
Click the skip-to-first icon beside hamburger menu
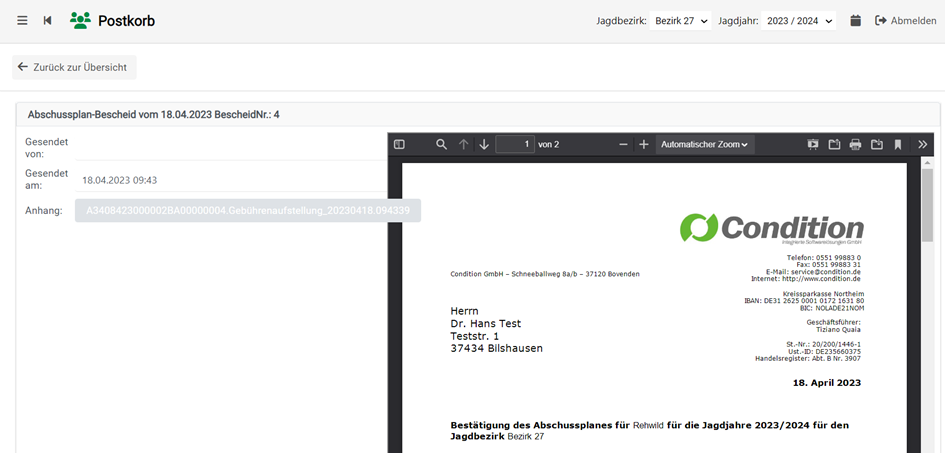pos(47,20)
